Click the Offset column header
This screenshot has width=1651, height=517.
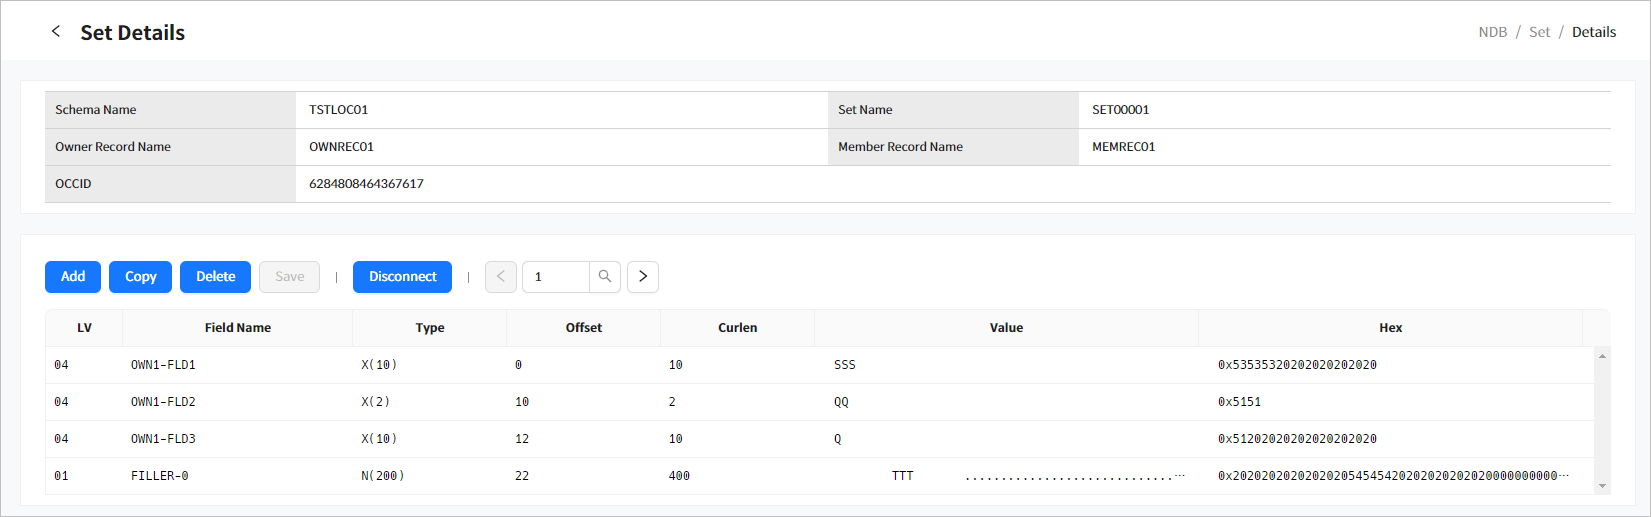(584, 328)
